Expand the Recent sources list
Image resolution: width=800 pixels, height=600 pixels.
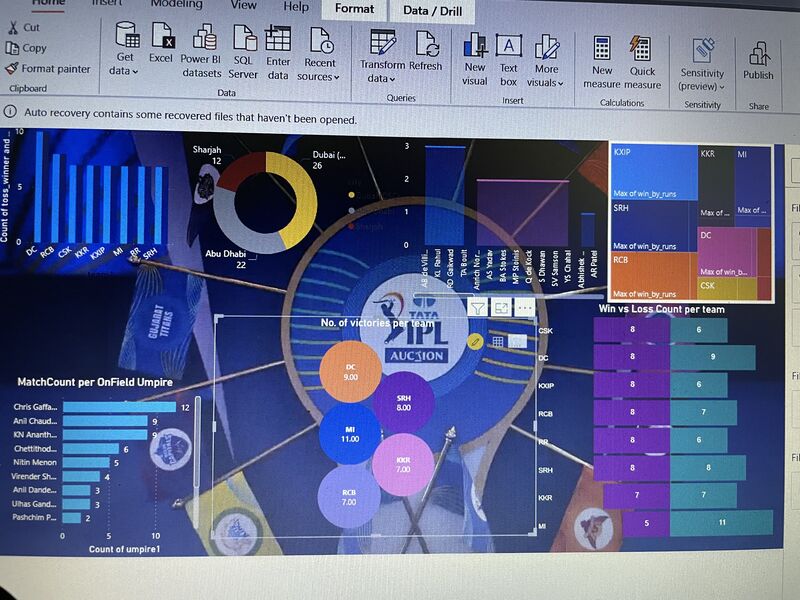click(319, 54)
